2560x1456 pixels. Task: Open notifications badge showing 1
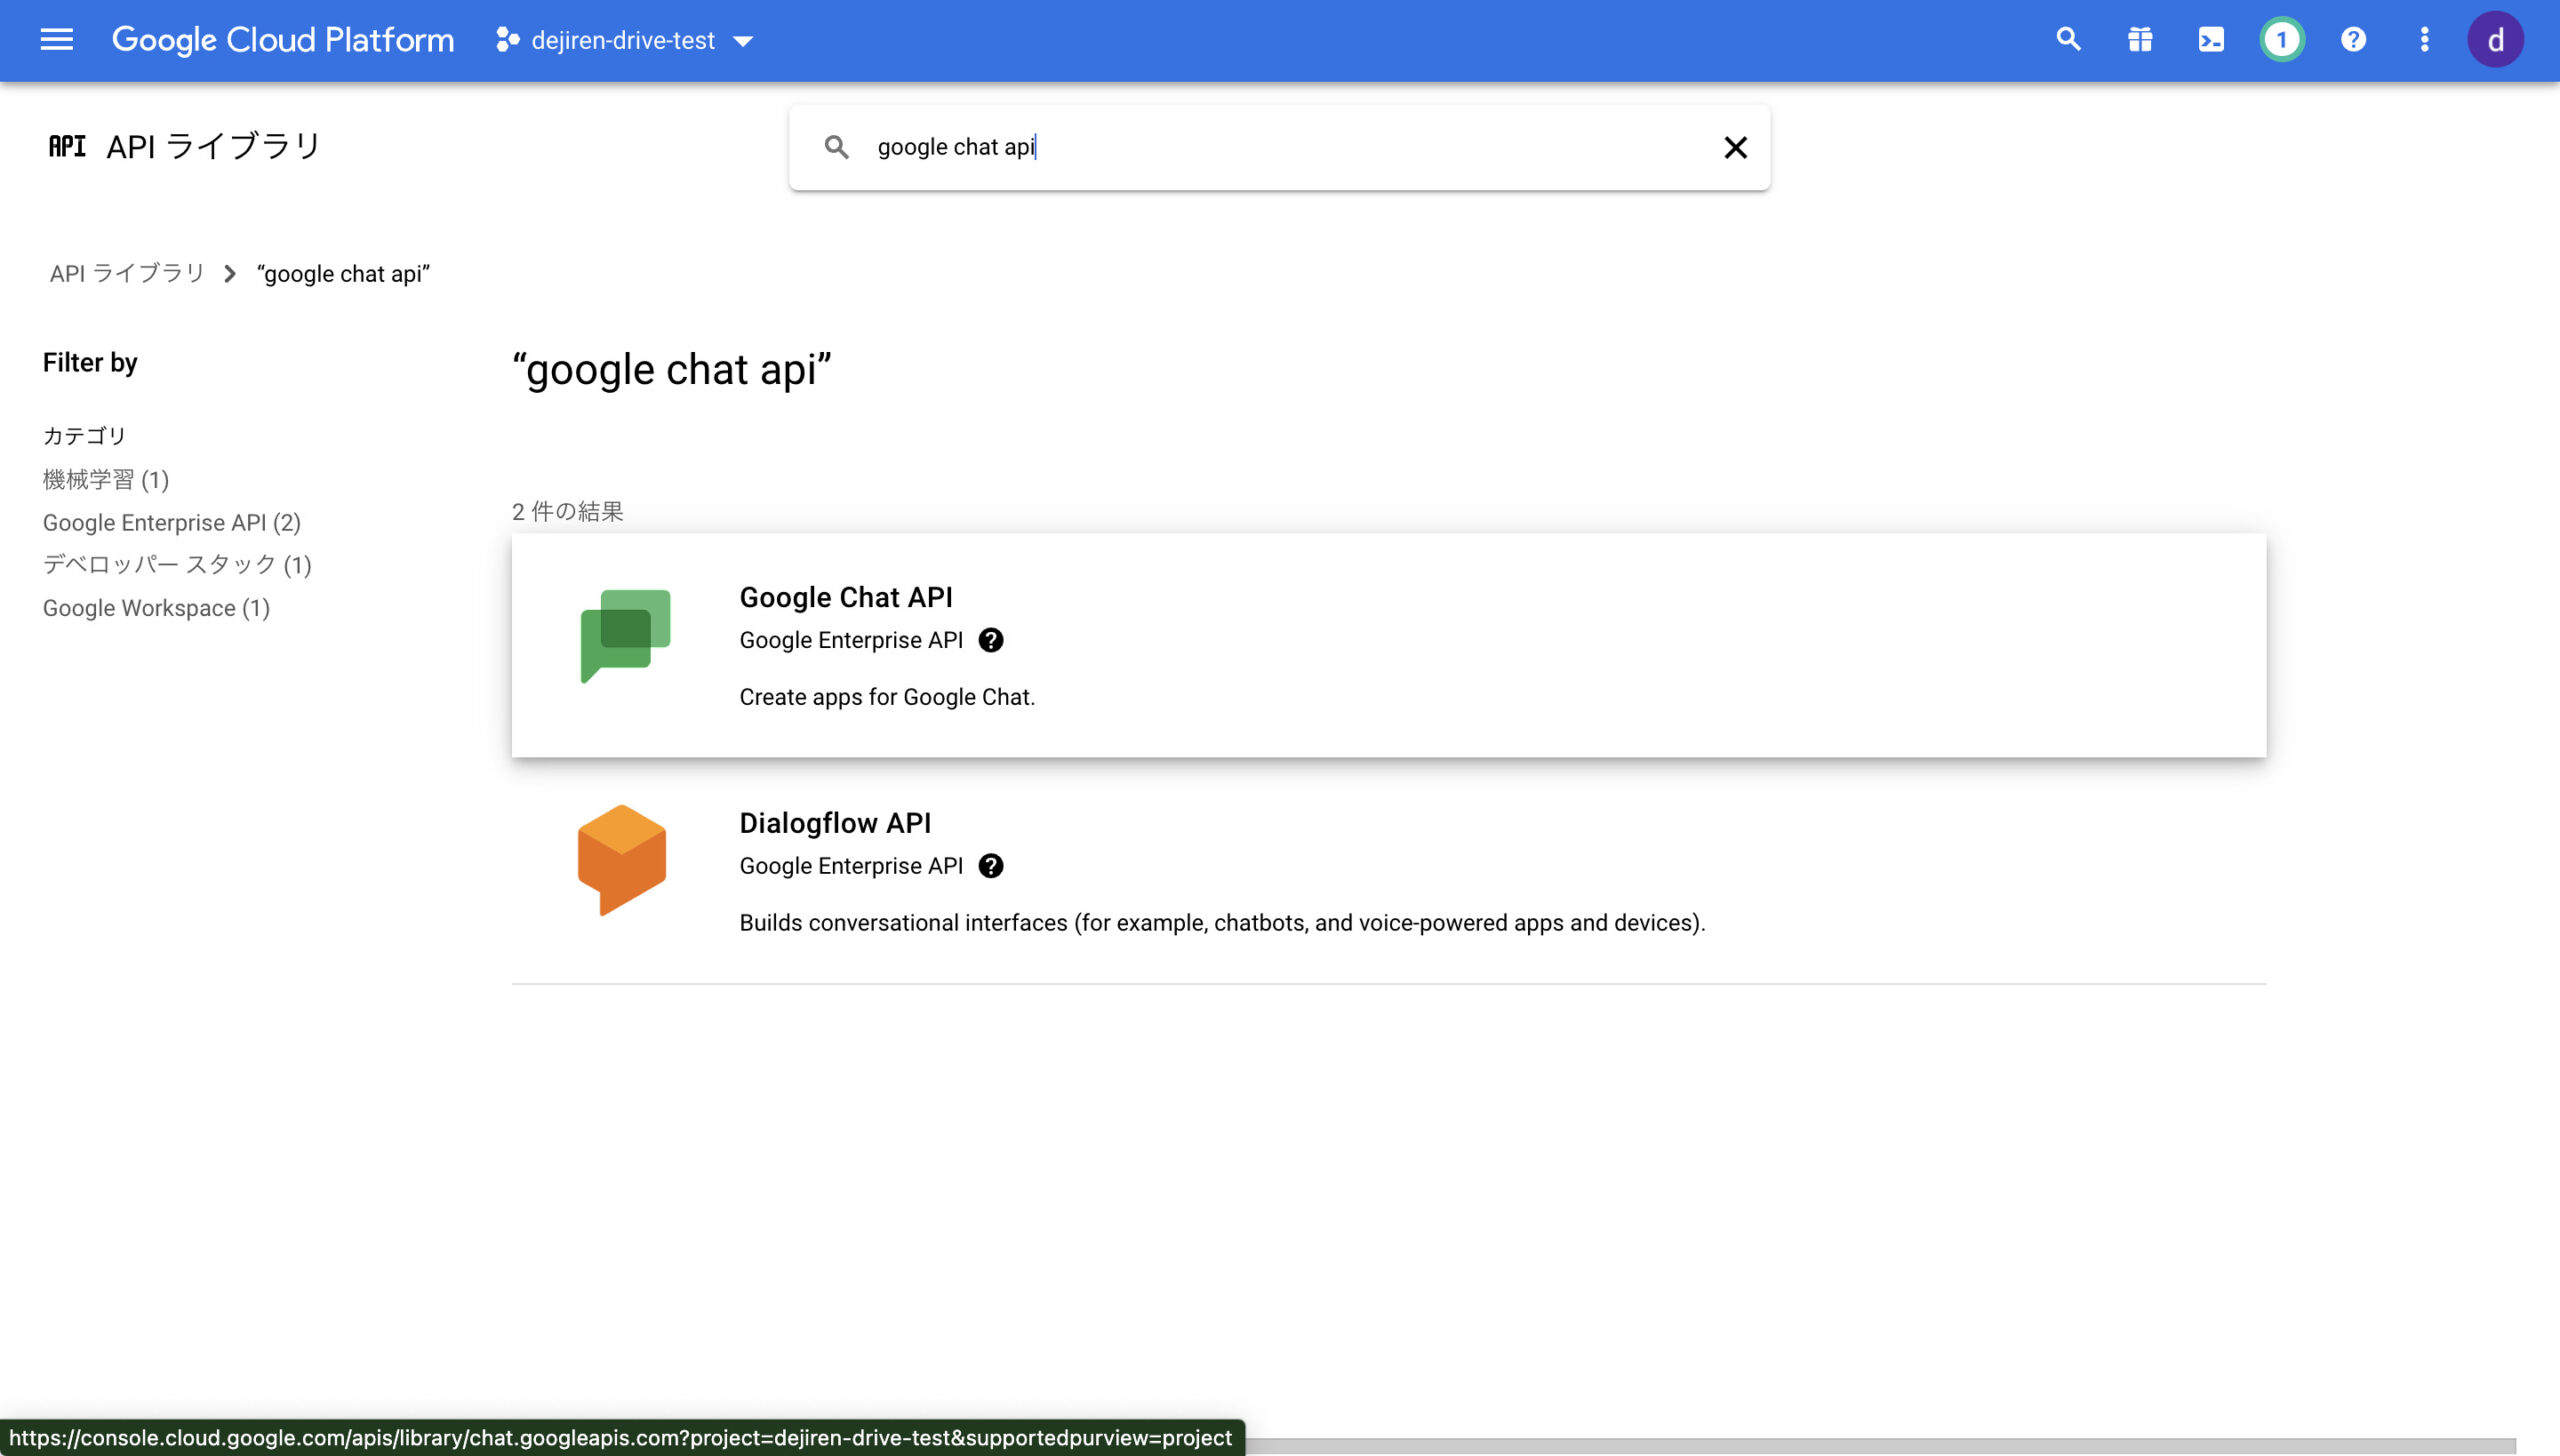pos(2282,40)
